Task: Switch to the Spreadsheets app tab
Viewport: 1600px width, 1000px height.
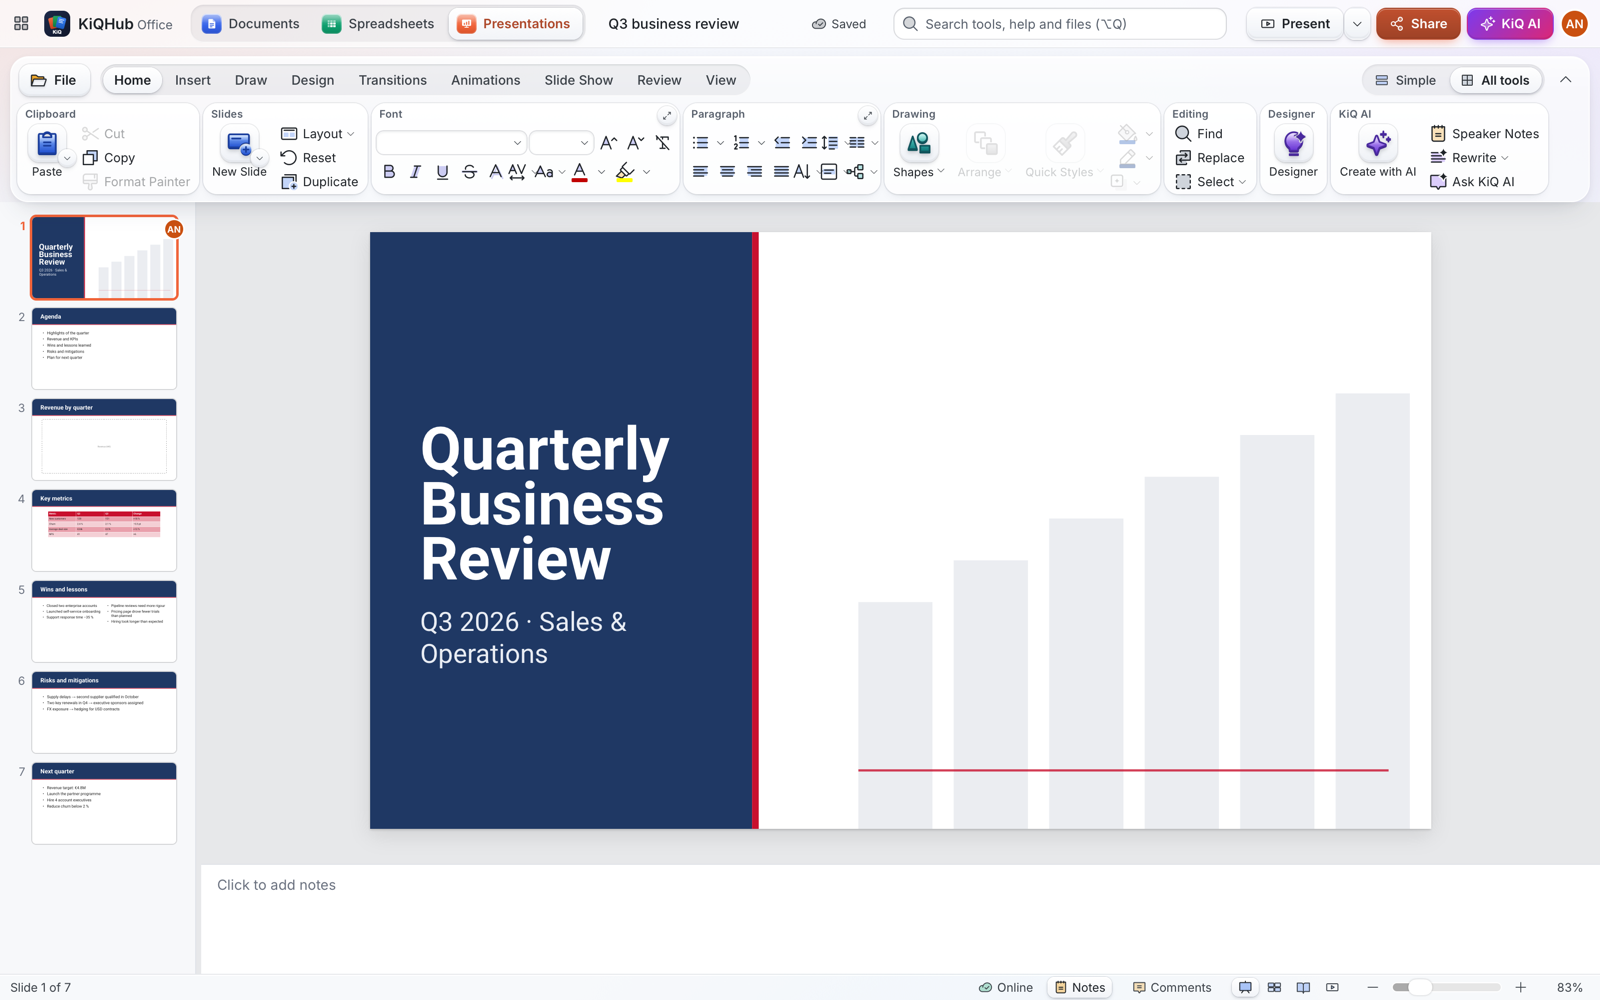Action: [x=378, y=24]
